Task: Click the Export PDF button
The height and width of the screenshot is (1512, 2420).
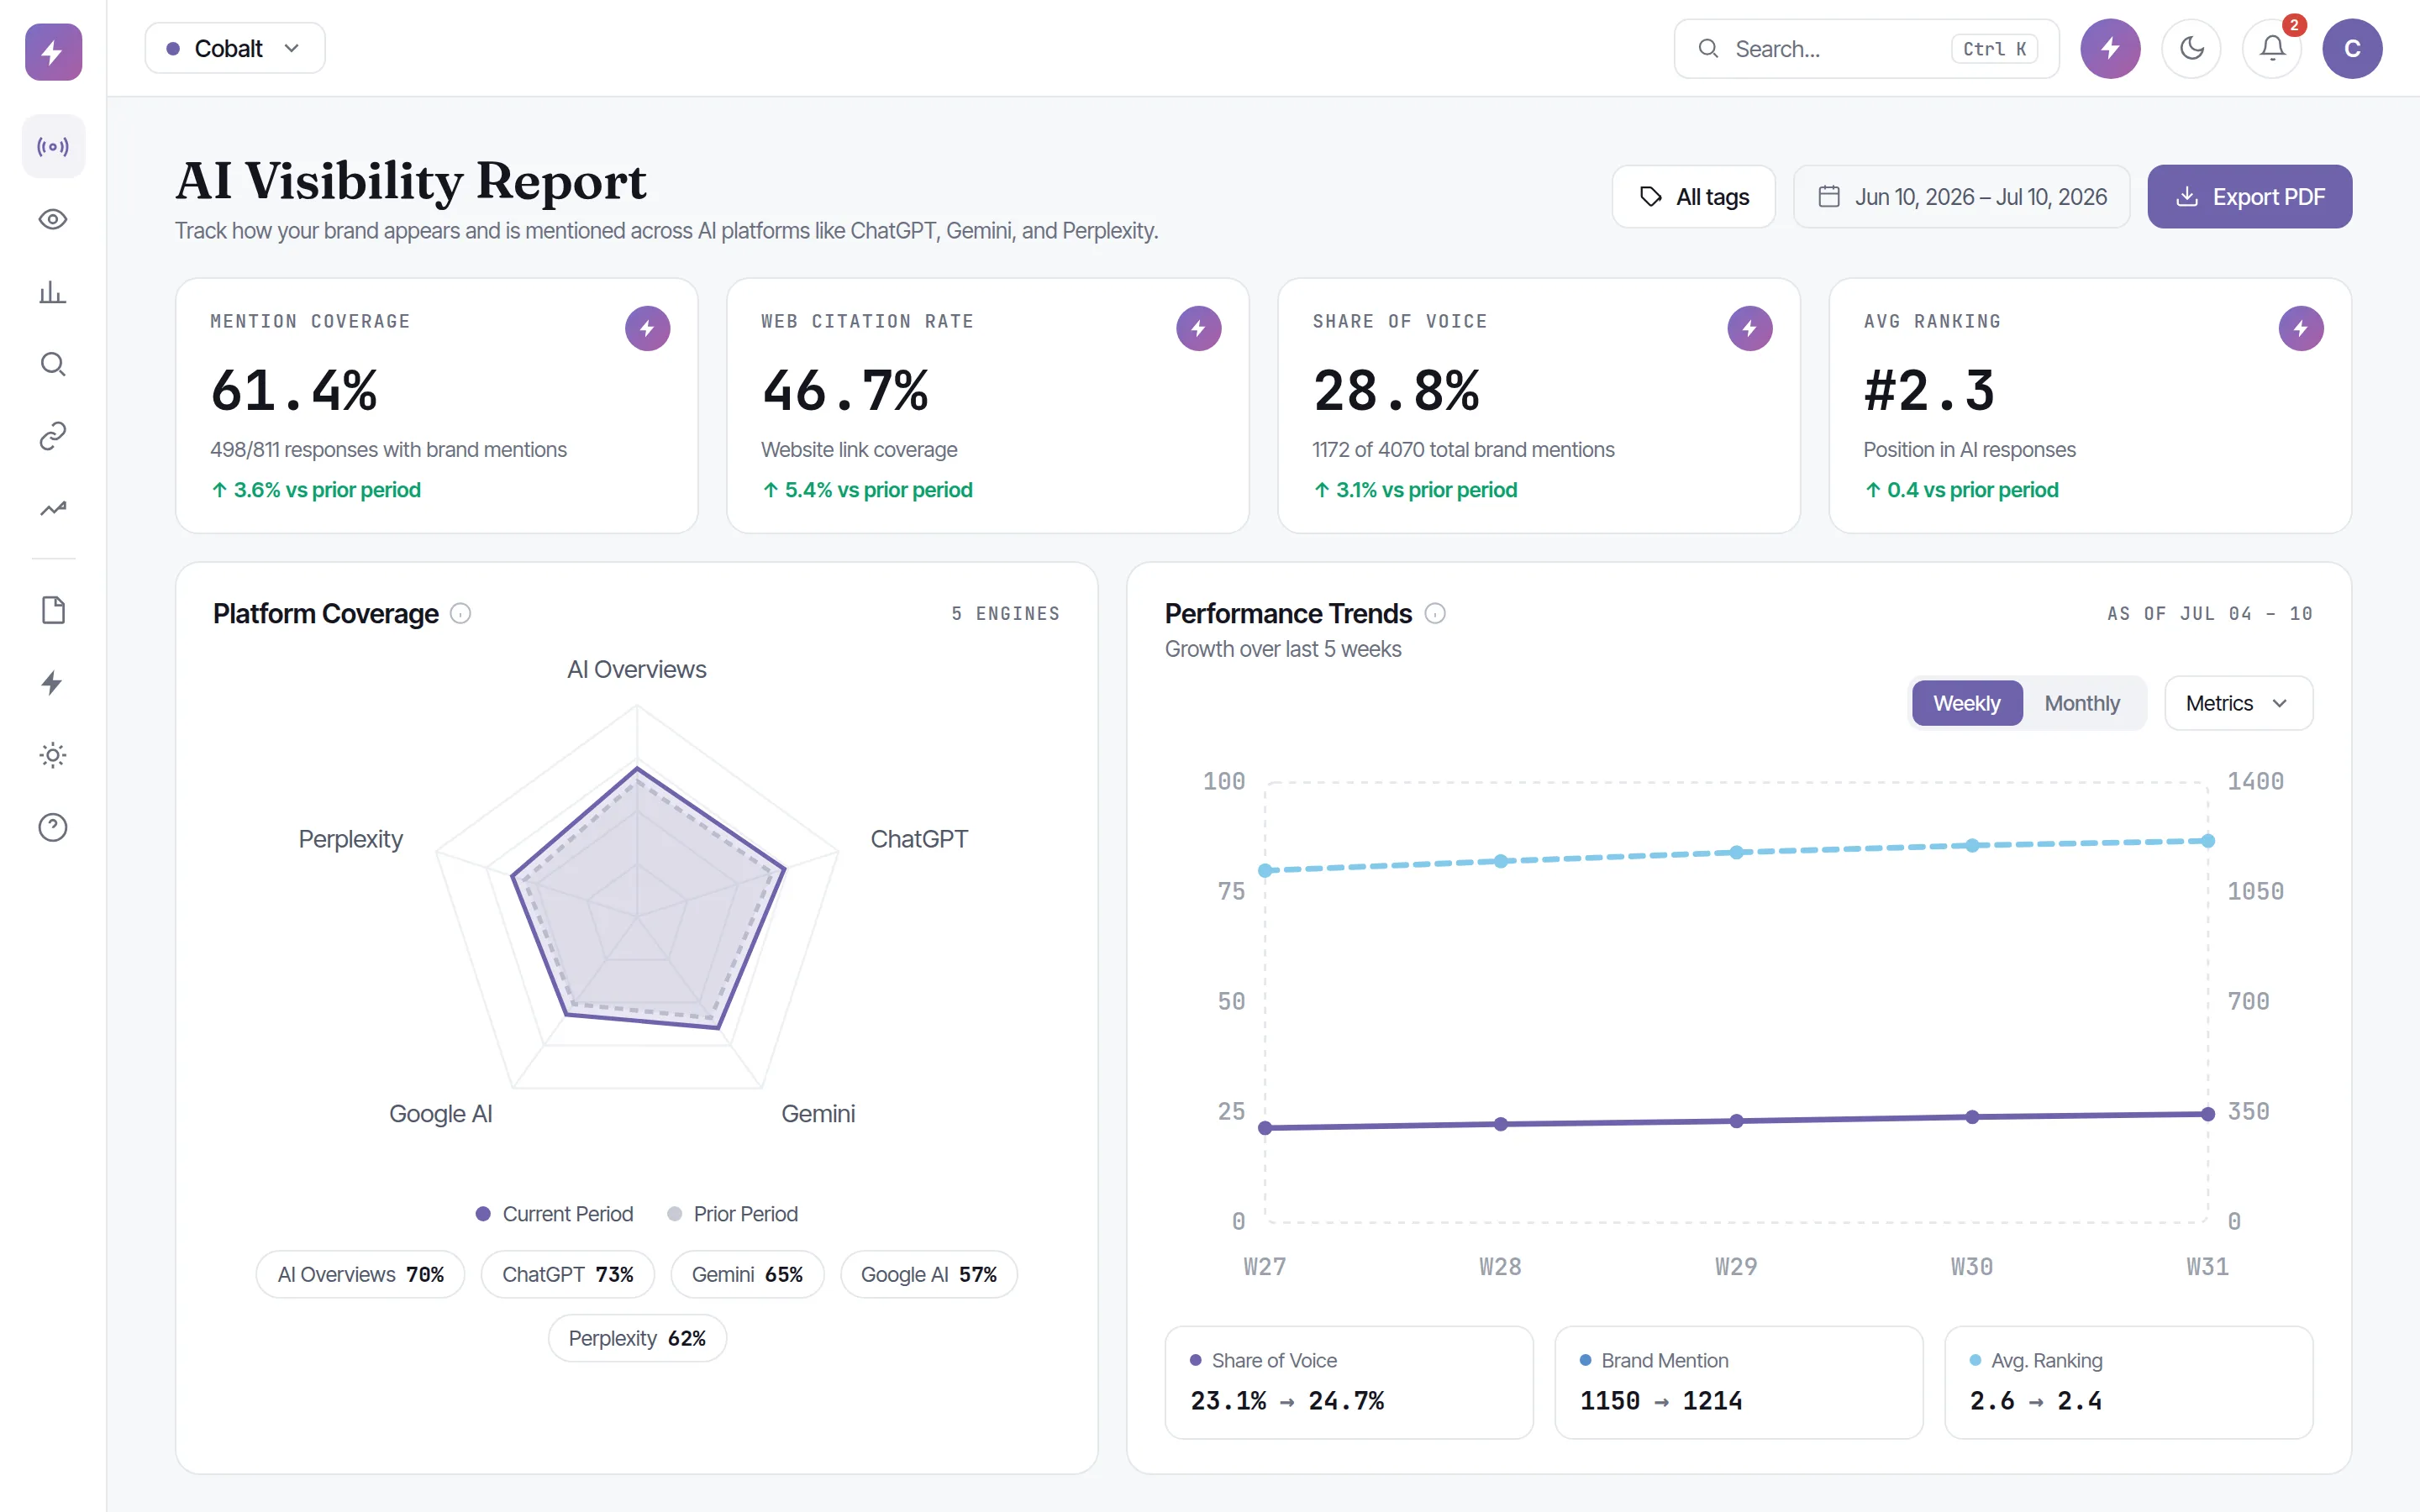Action: pos(2249,197)
